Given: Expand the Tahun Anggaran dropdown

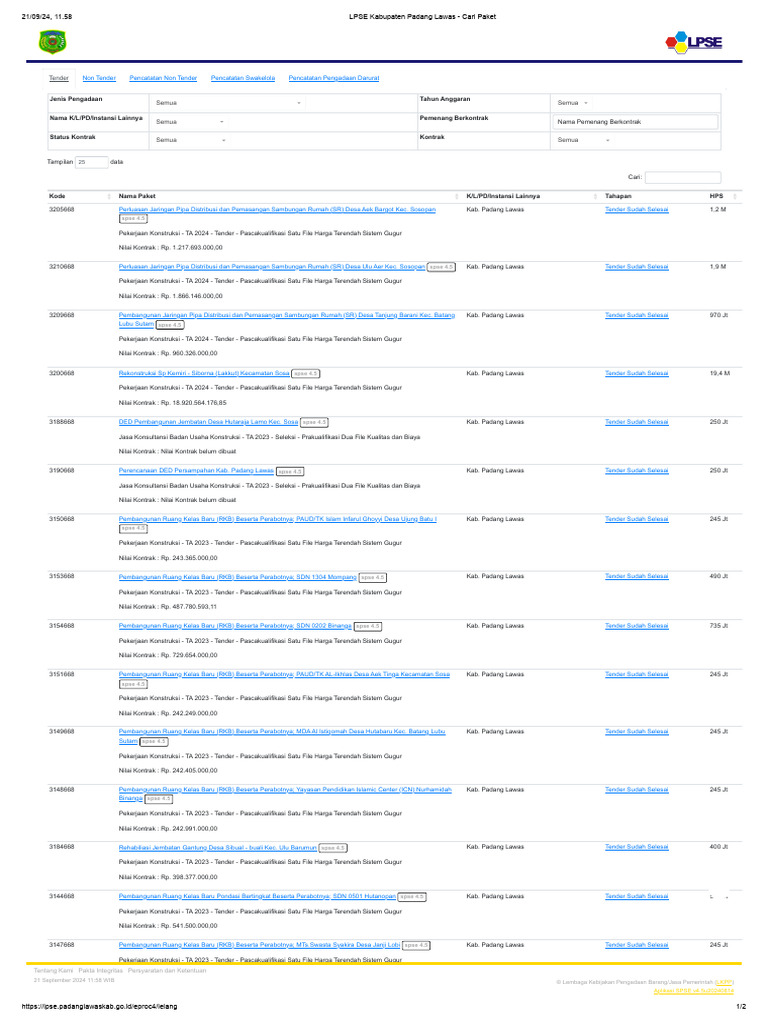Looking at the screenshot, I should point(573,103).
